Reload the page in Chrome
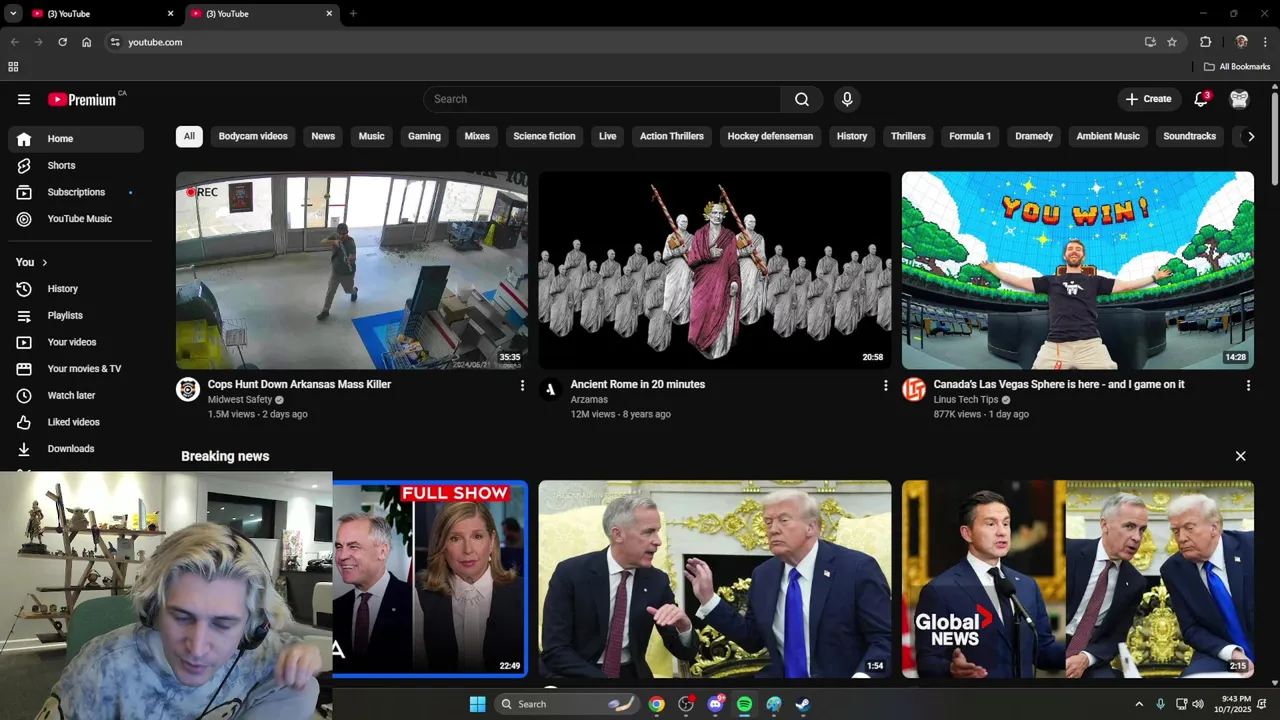1280x720 pixels. (62, 42)
